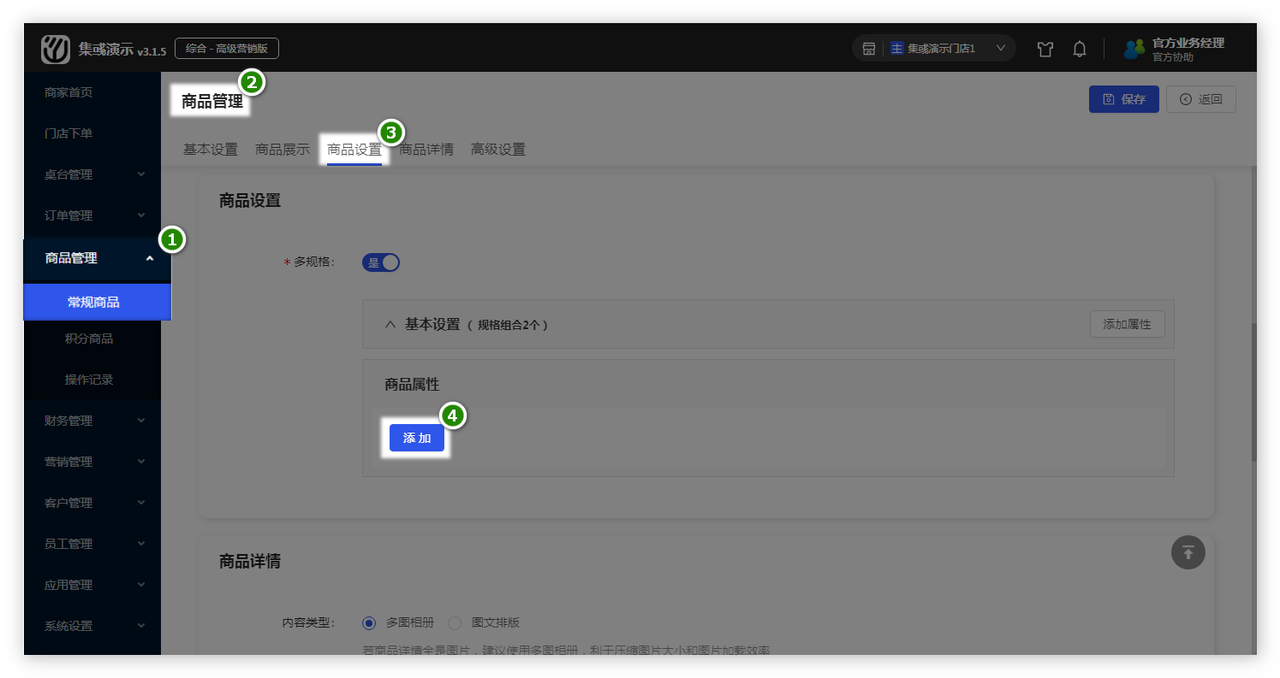This screenshot has width=1280, height=678.
Task: Click the scroll-to-top round button
Action: (x=1188, y=552)
